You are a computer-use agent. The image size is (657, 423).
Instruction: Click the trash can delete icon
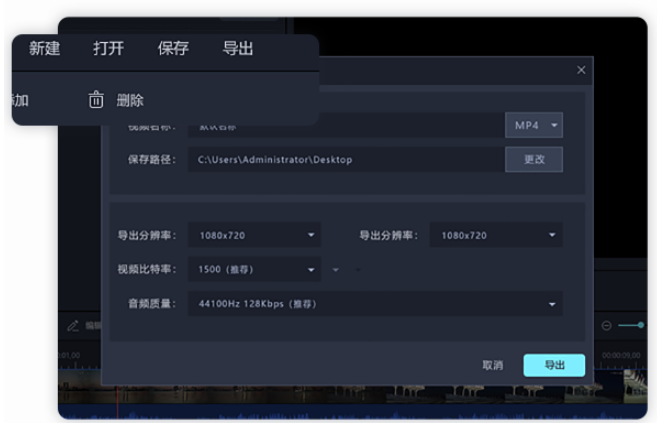(x=96, y=100)
